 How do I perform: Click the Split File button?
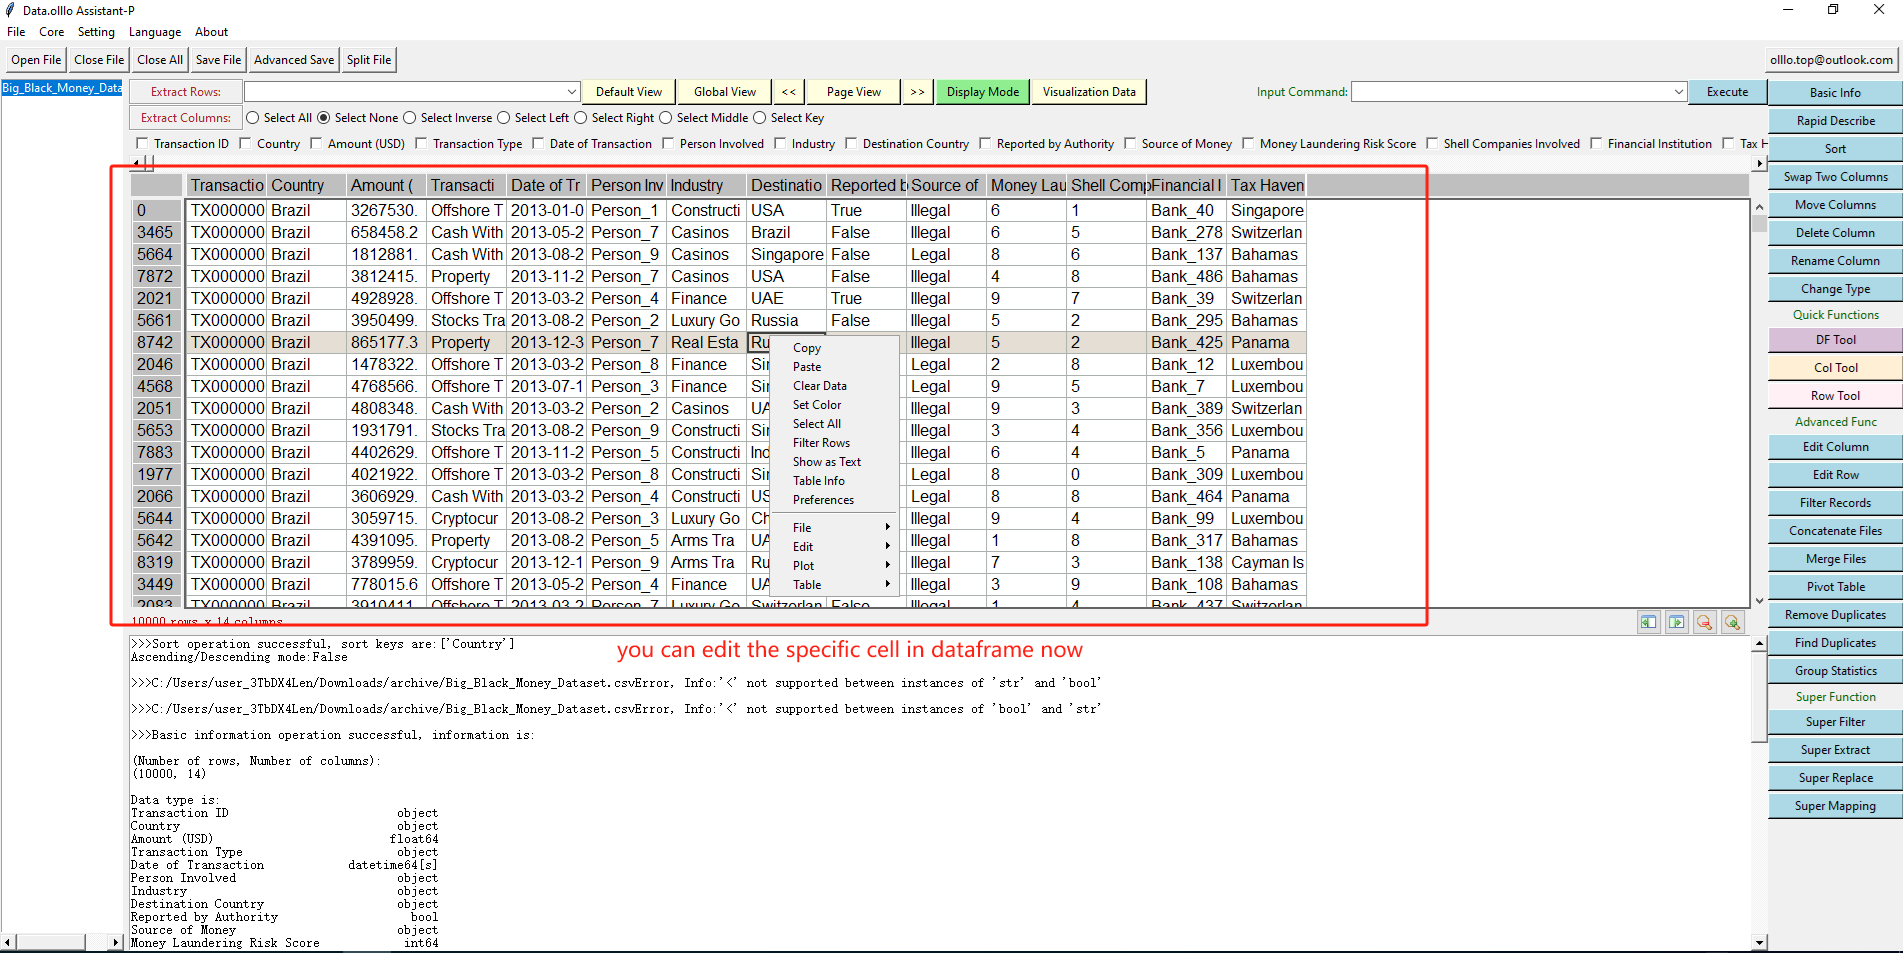click(369, 60)
